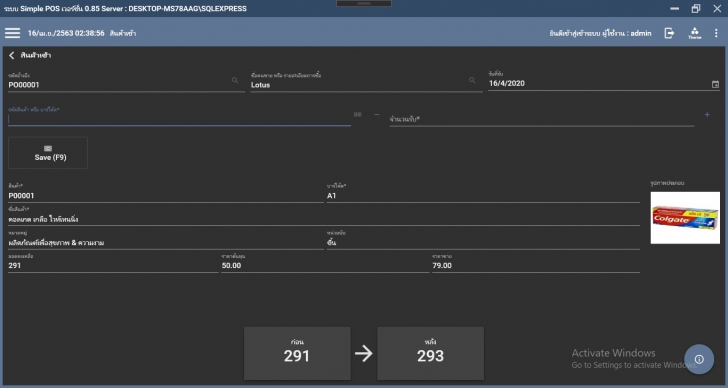Open the three-dot overflow menu
Image resolution: width=728 pixels, height=388 pixels.
pyautogui.click(x=716, y=33)
